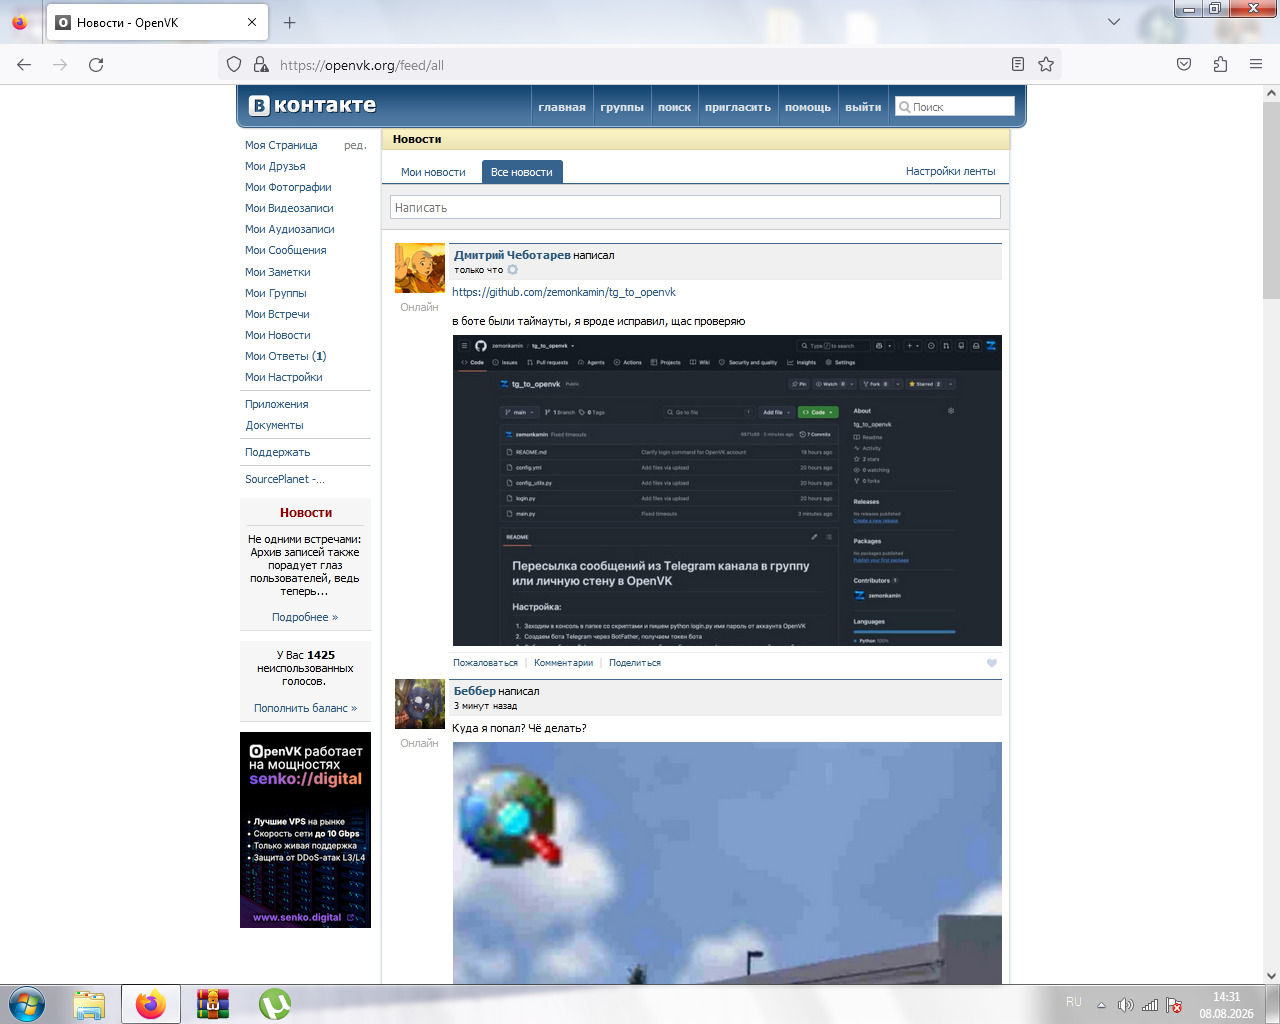
Task: Open Документы in the sidebar
Action: coord(274,425)
